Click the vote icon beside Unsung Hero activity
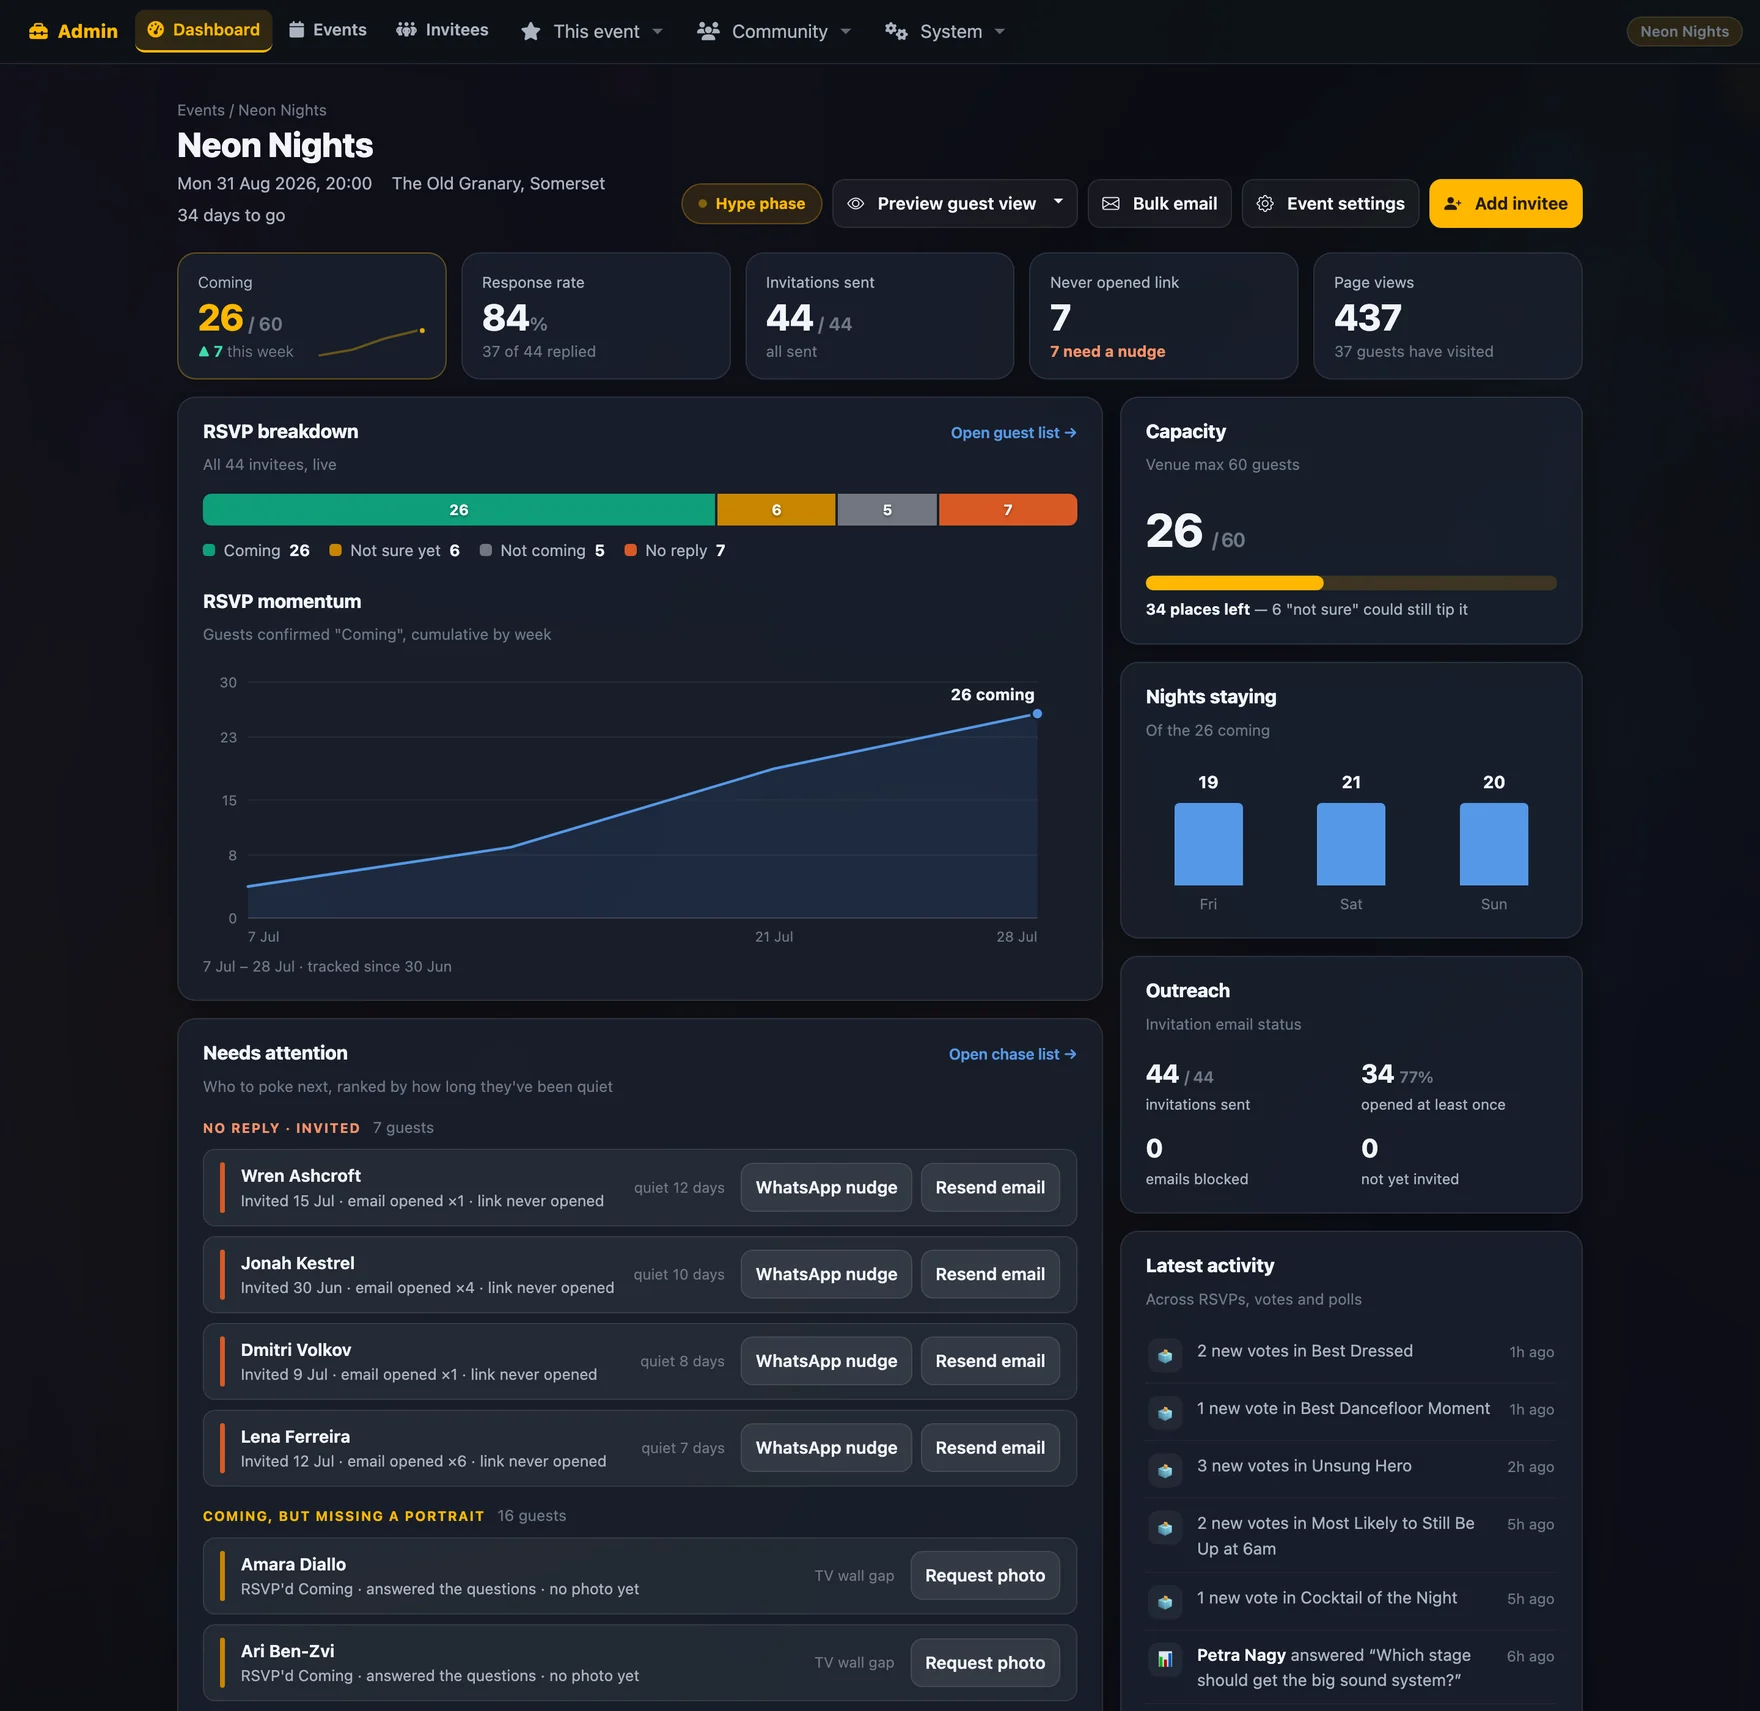The height and width of the screenshot is (1711, 1760). tap(1165, 1471)
